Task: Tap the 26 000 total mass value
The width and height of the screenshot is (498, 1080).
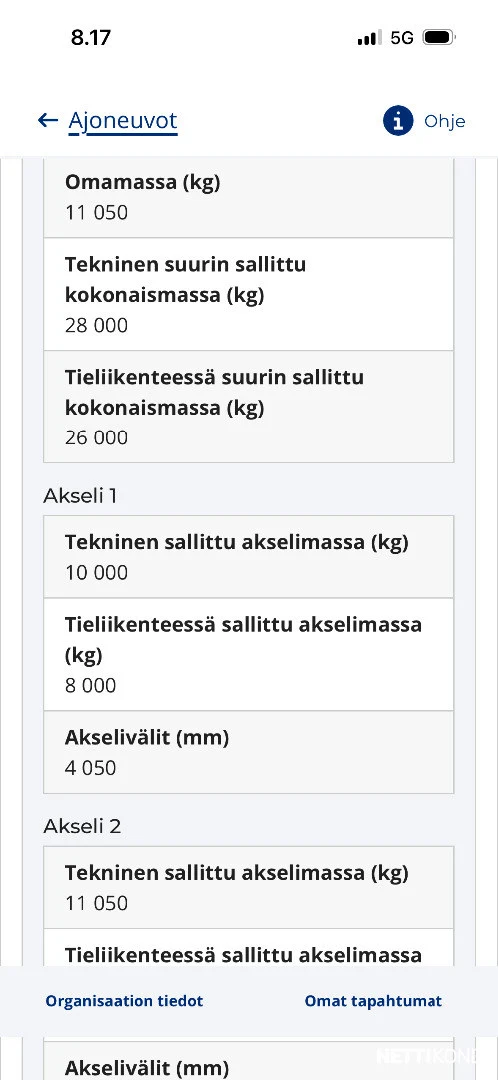Action: point(96,437)
